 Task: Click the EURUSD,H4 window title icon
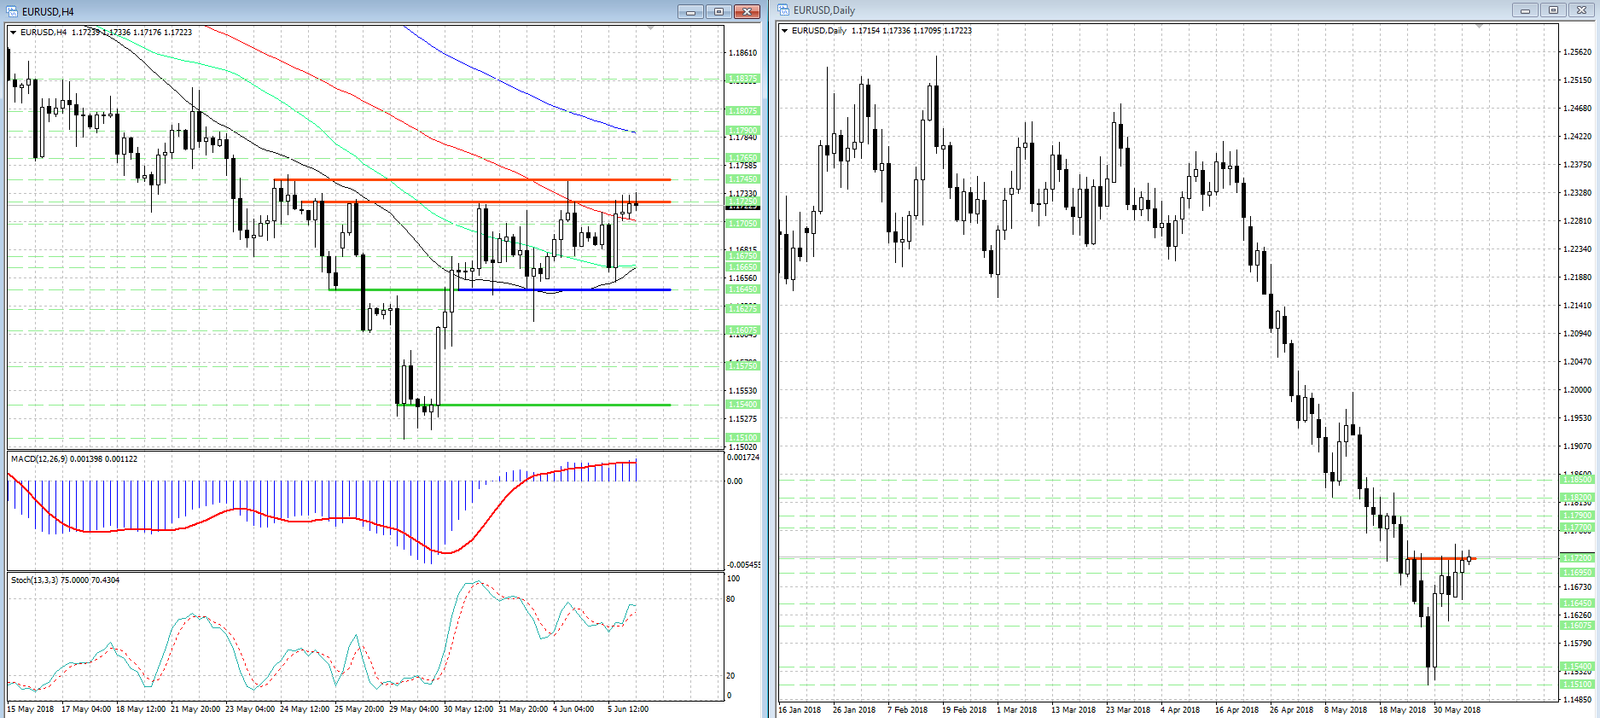12,11
